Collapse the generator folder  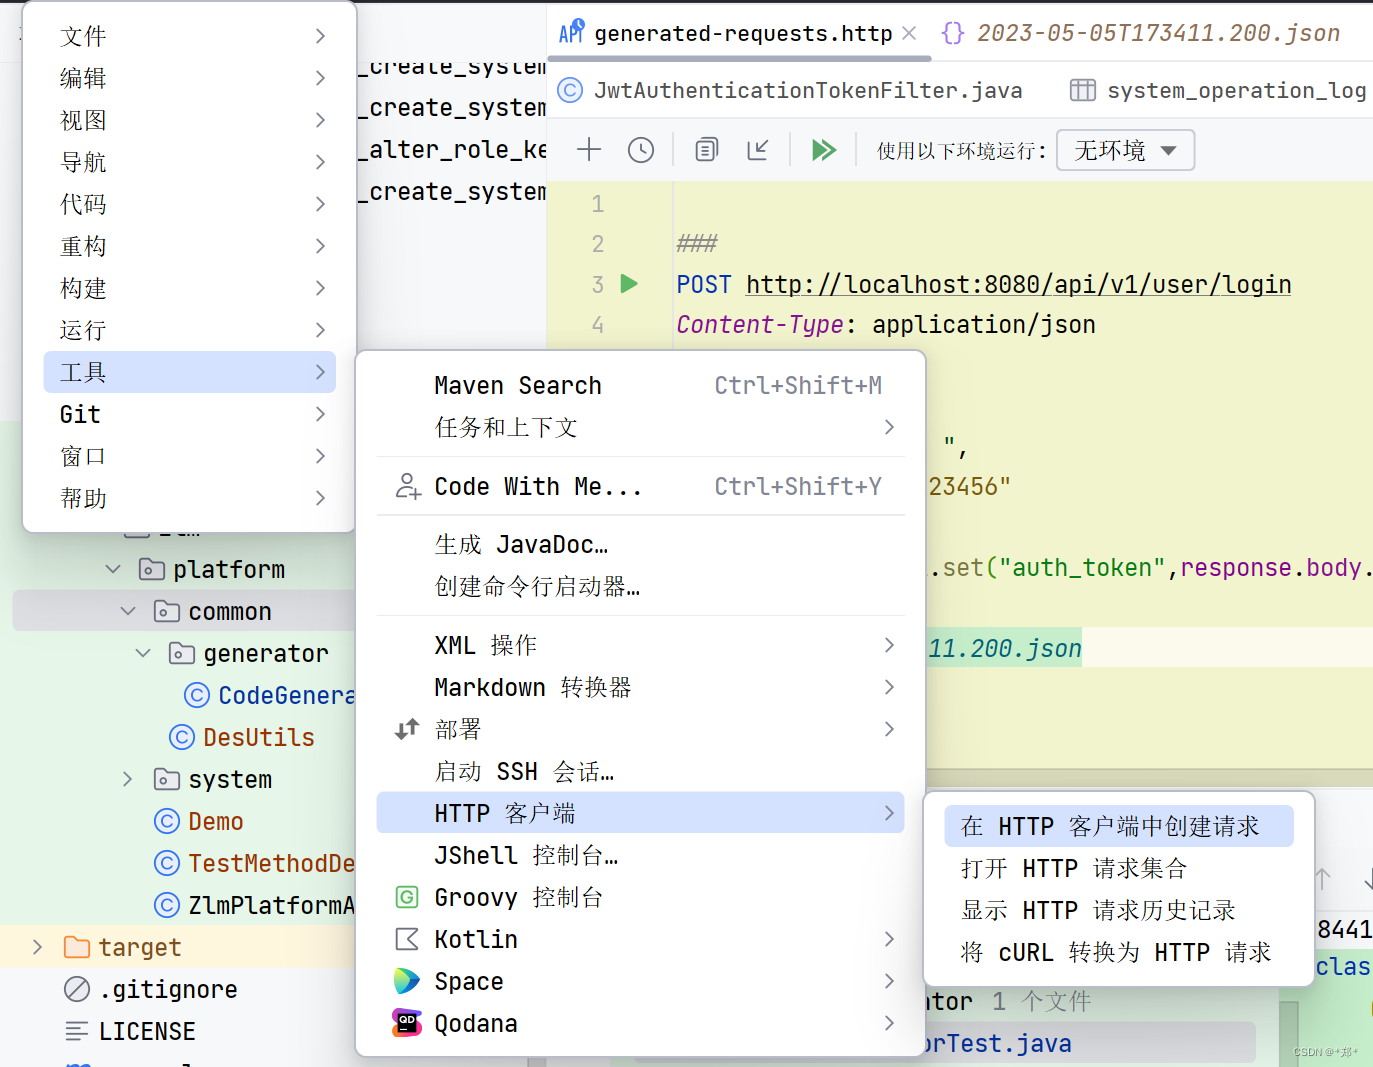[x=143, y=653]
